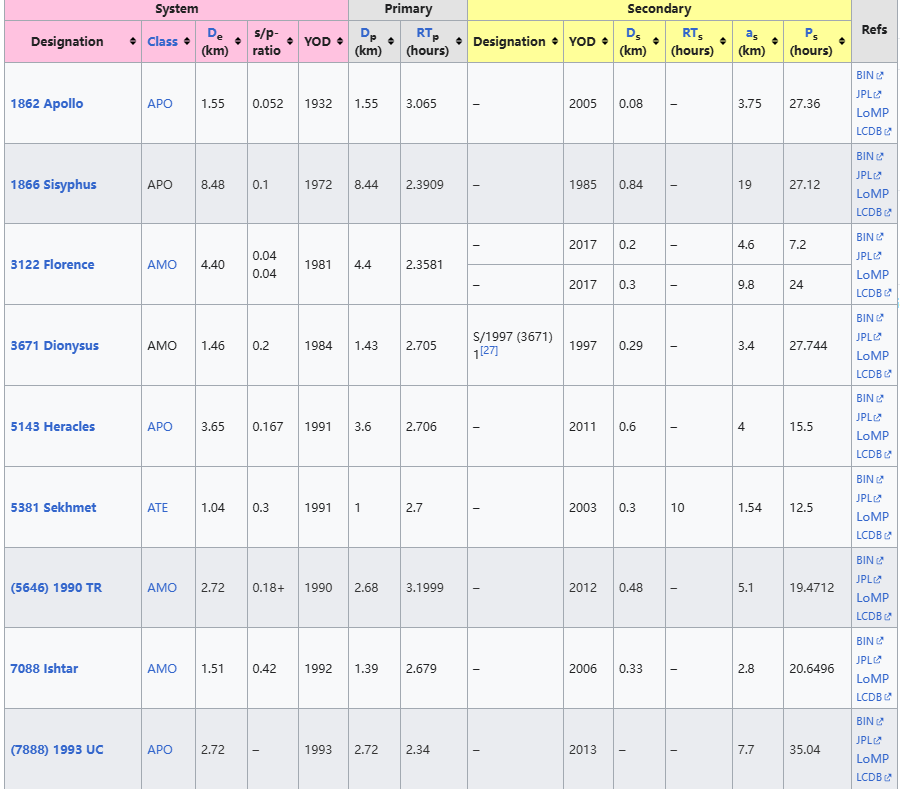Sort by semi-major axis as (km) arrows
900x789 pixels.
(774, 42)
